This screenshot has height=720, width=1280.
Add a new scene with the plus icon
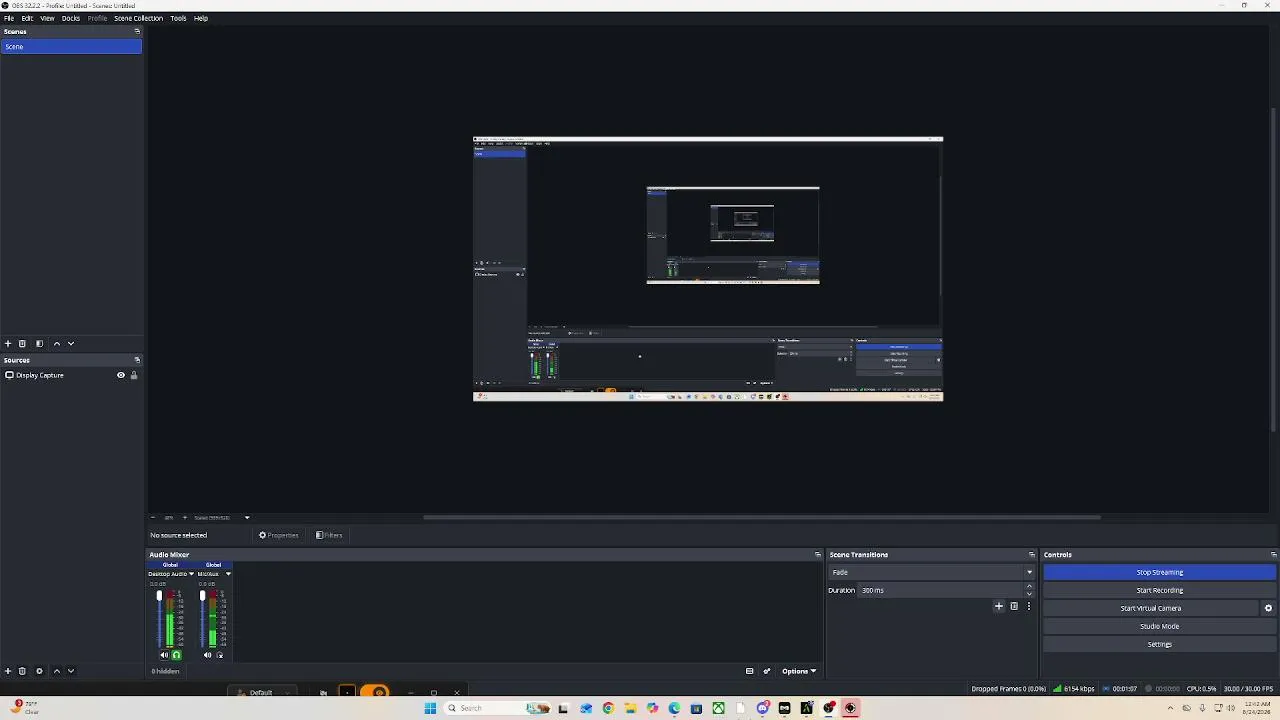8,343
